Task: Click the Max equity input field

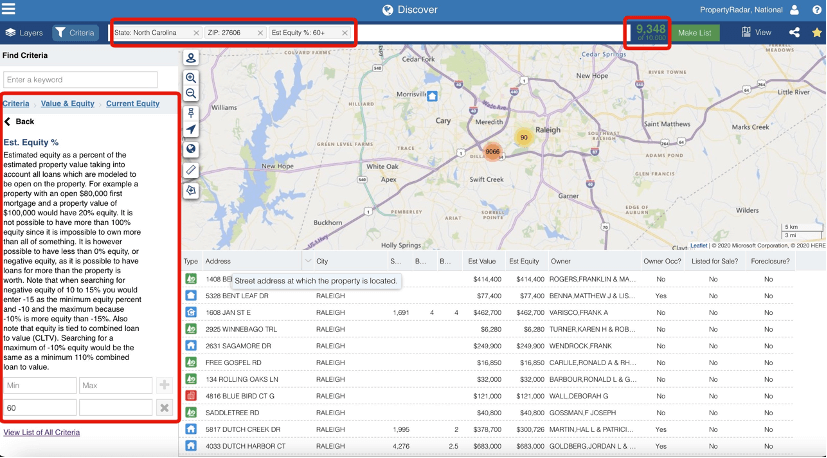Action: [116, 385]
